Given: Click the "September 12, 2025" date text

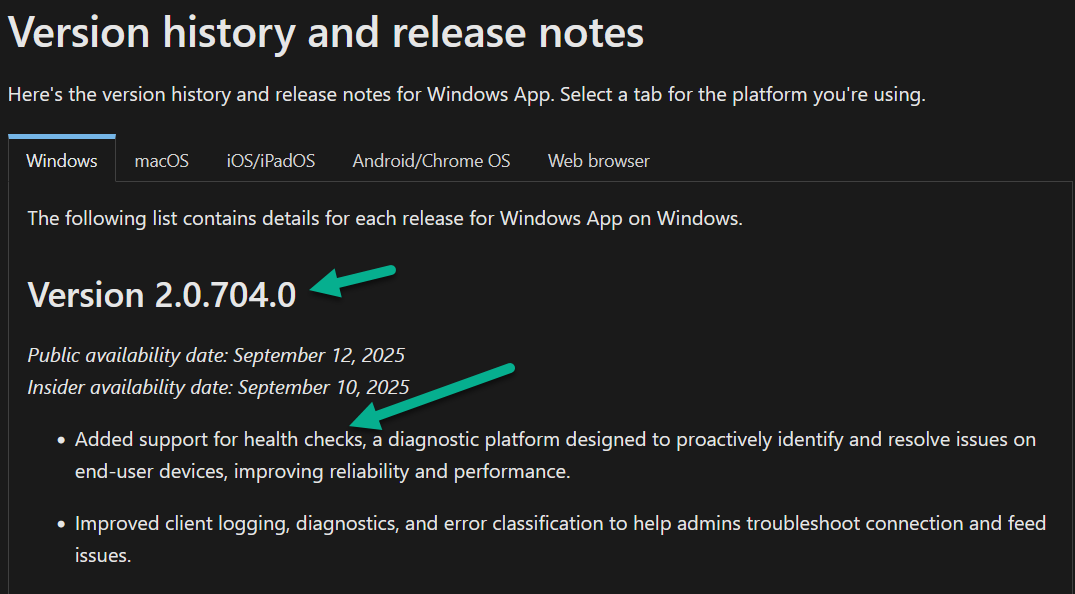Looking at the screenshot, I should pos(321,355).
